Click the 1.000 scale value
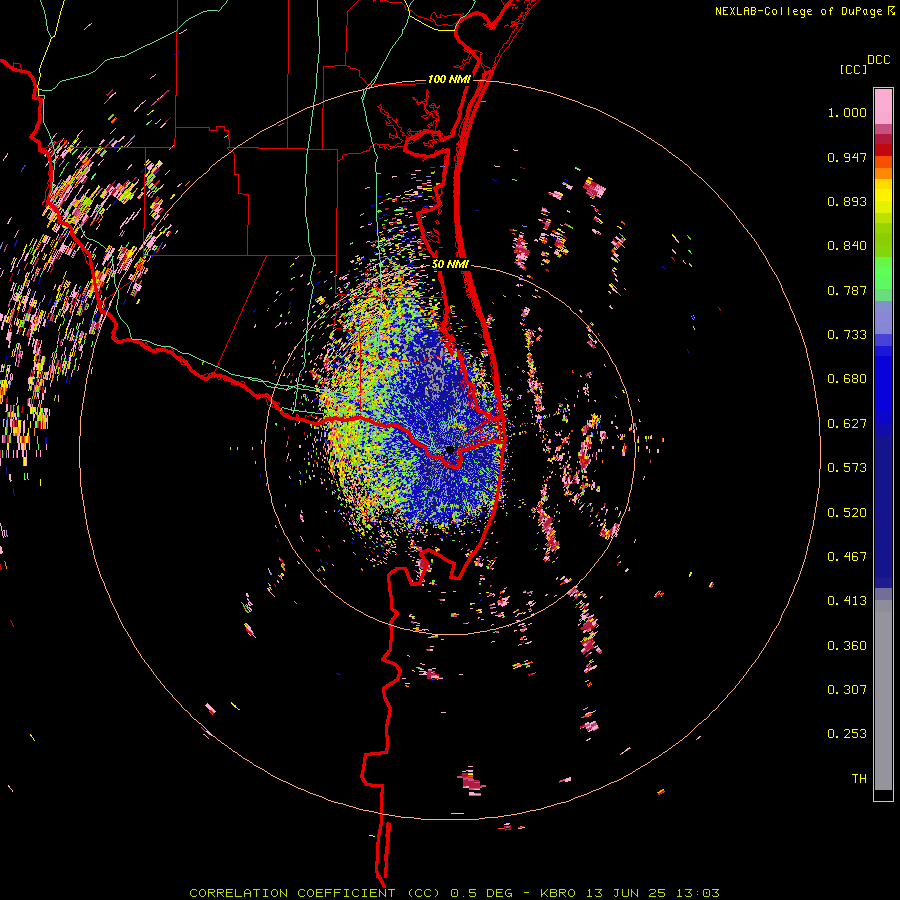The width and height of the screenshot is (900, 900). (847, 112)
